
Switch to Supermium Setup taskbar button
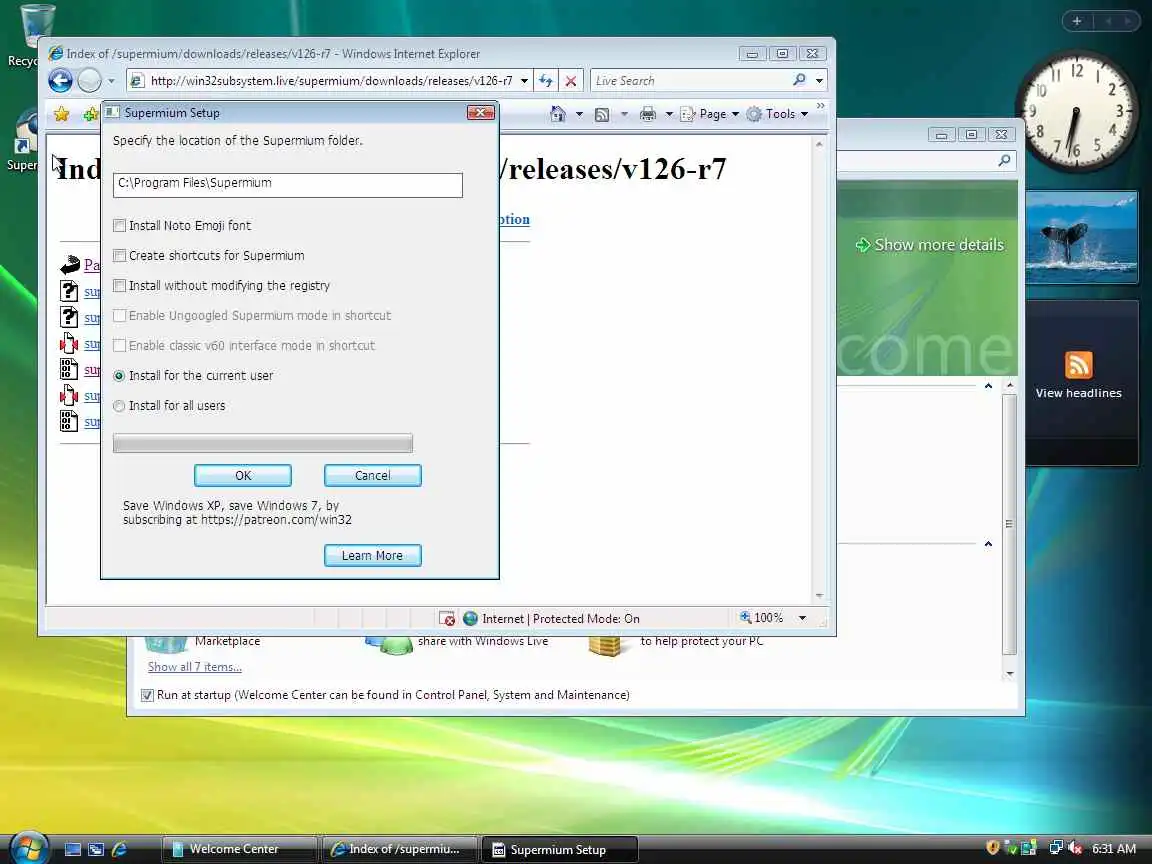pyautogui.click(x=559, y=850)
